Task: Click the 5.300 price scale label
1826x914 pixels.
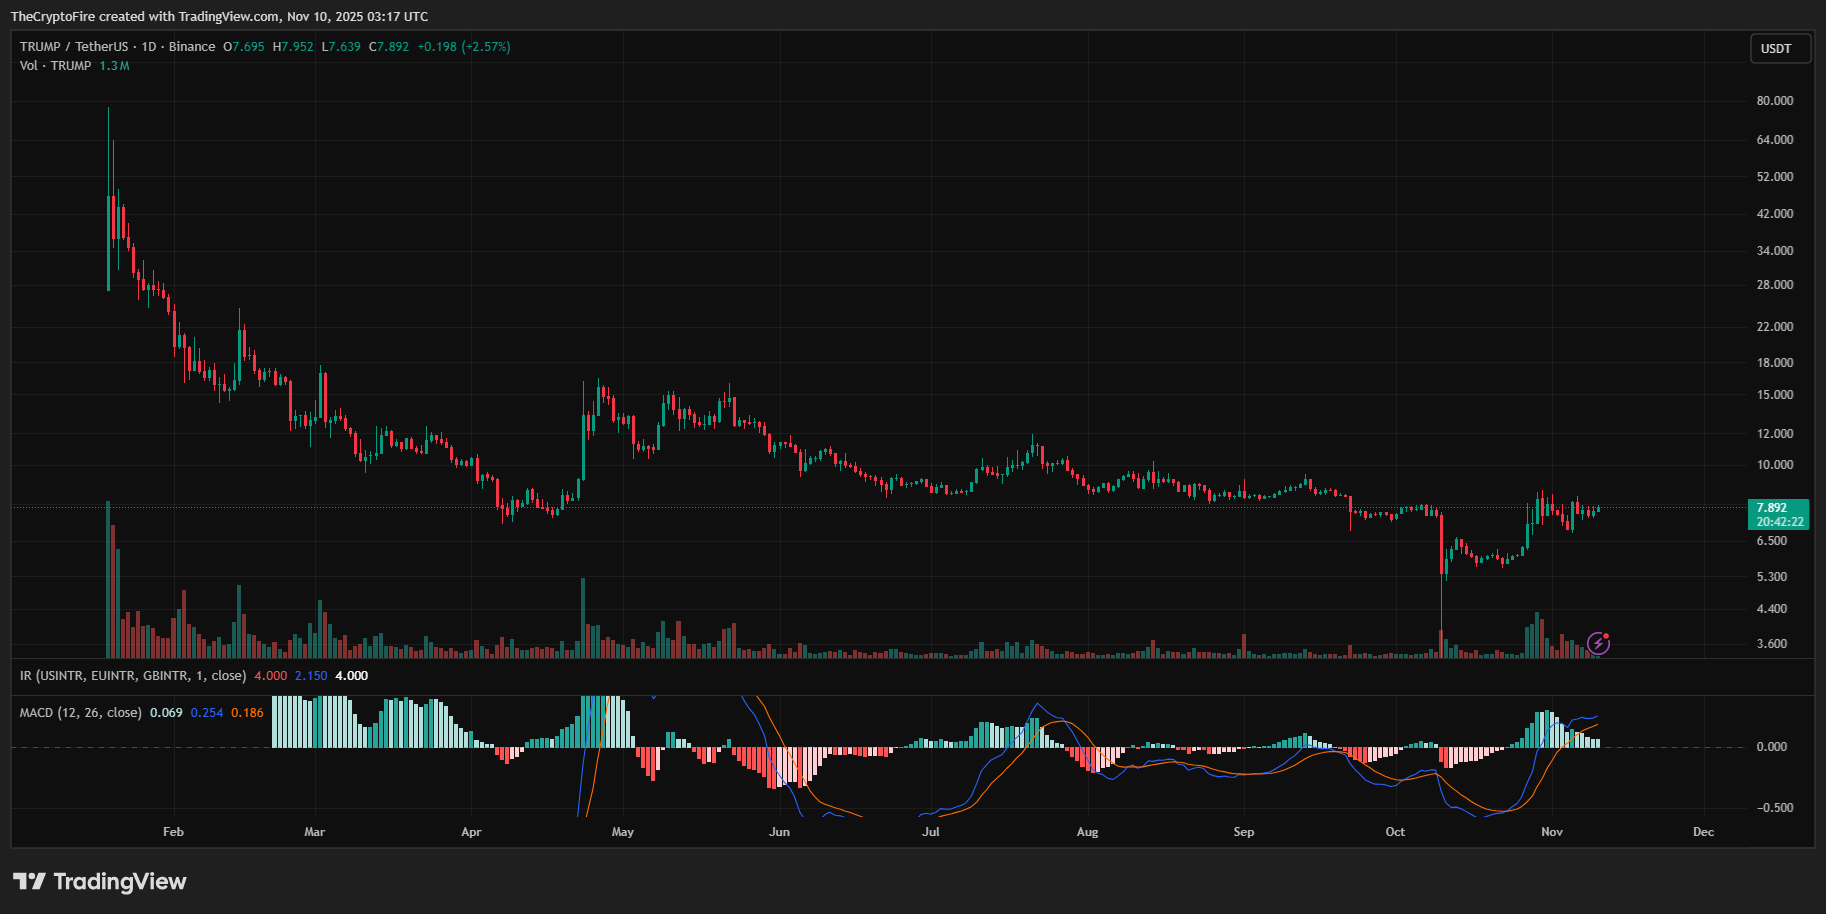Action: point(1772,577)
